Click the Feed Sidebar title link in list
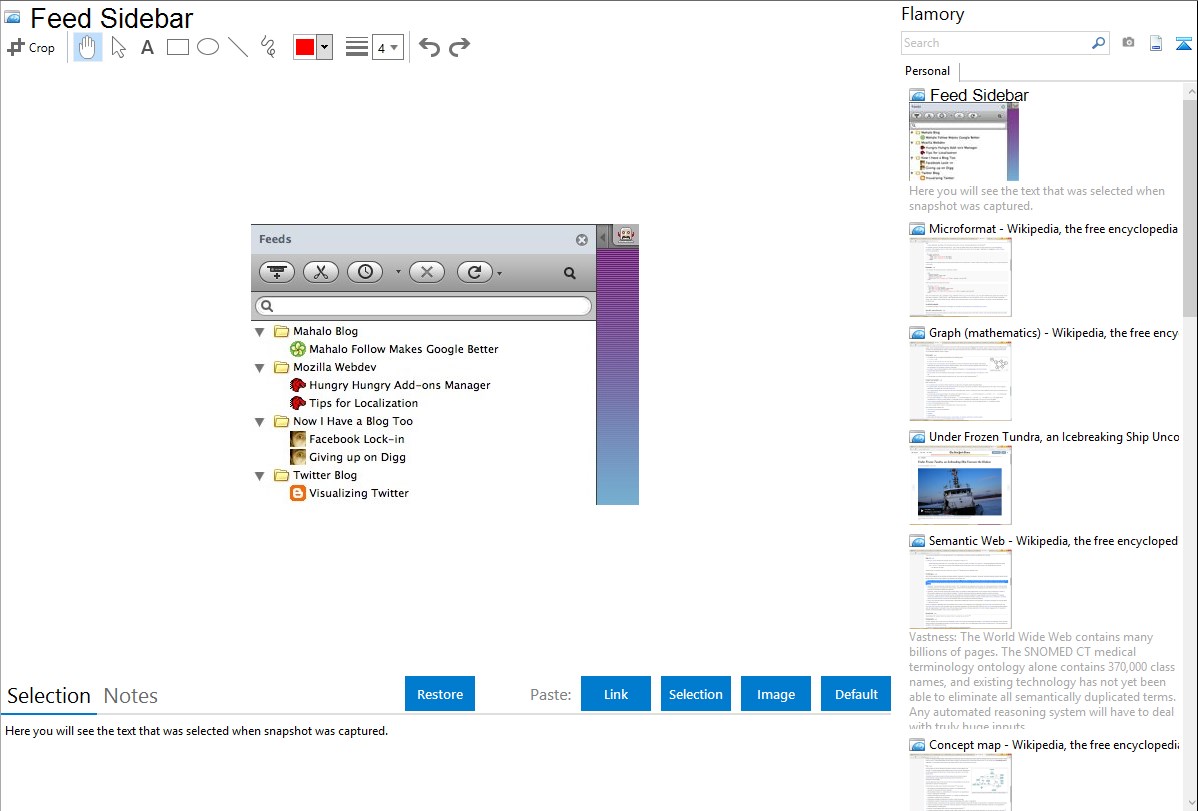Screen dimensions: 1198x811 [x=979, y=96]
